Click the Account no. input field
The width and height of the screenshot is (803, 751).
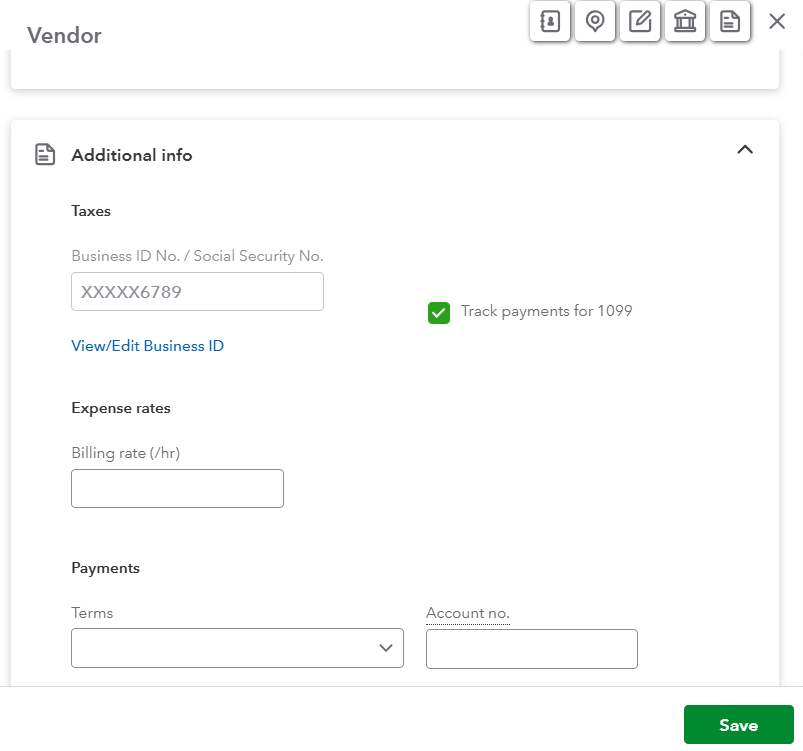pos(532,649)
